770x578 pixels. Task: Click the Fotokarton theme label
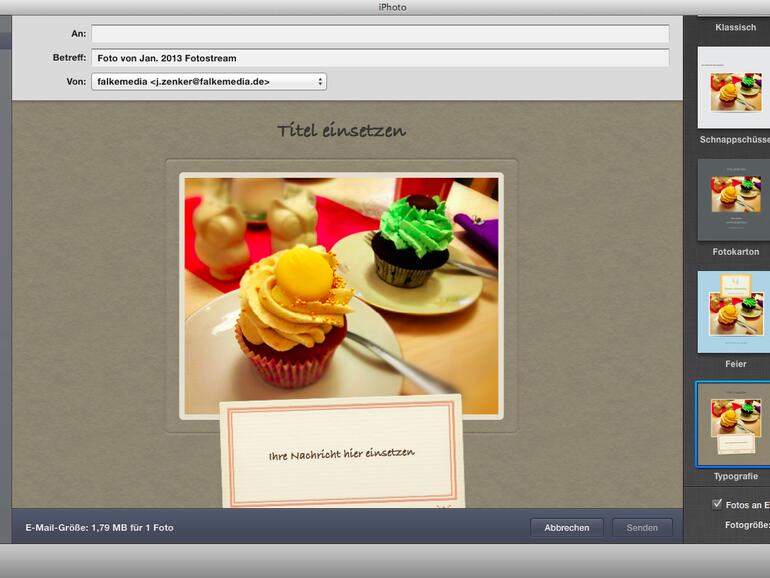pos(736,252)
